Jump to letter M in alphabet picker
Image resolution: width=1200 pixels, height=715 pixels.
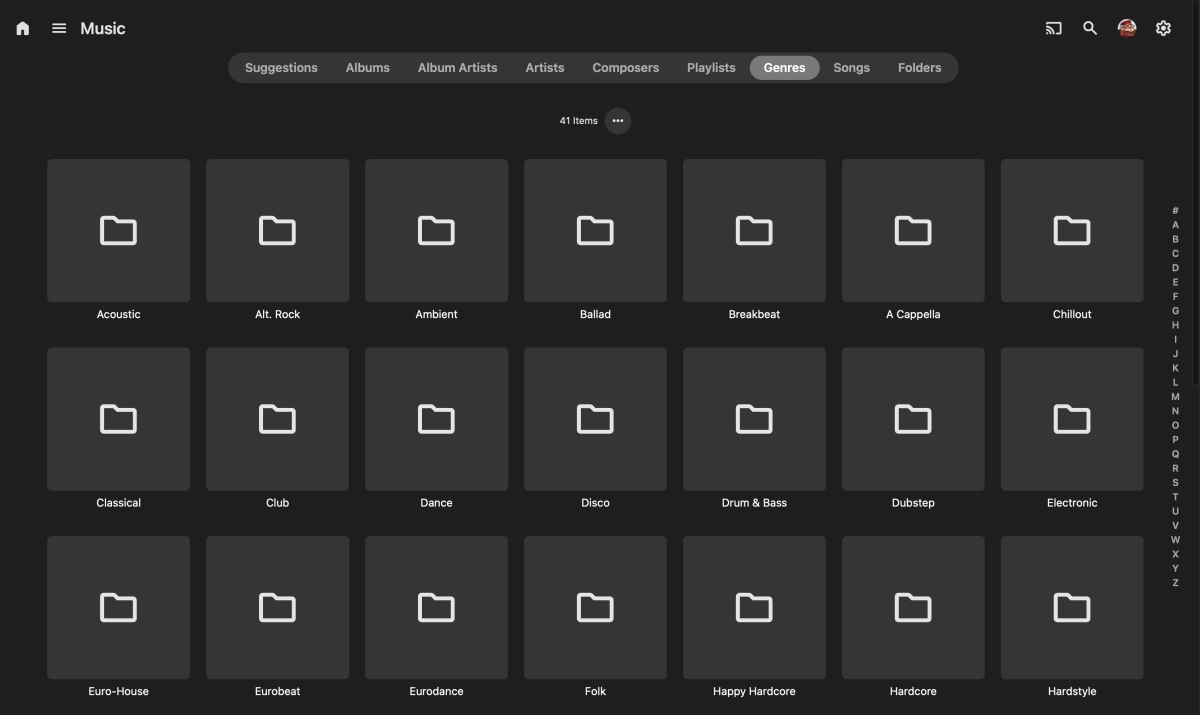click(x=1175, y=397)
